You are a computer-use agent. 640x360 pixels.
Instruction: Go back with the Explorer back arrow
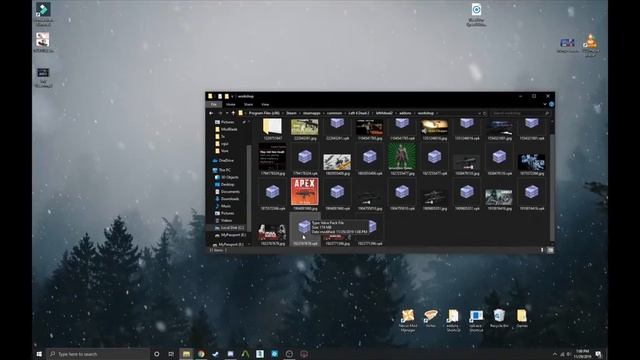tap(211, 113)
